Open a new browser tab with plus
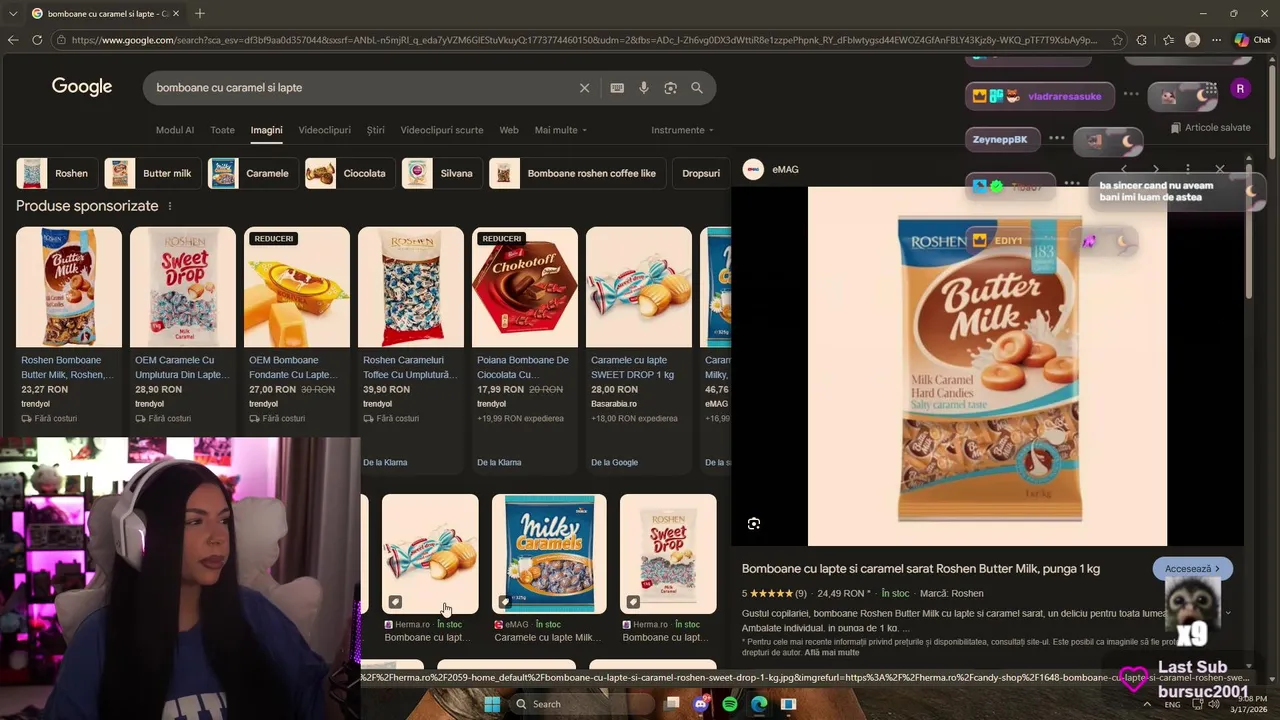 (x=200, y=13)
